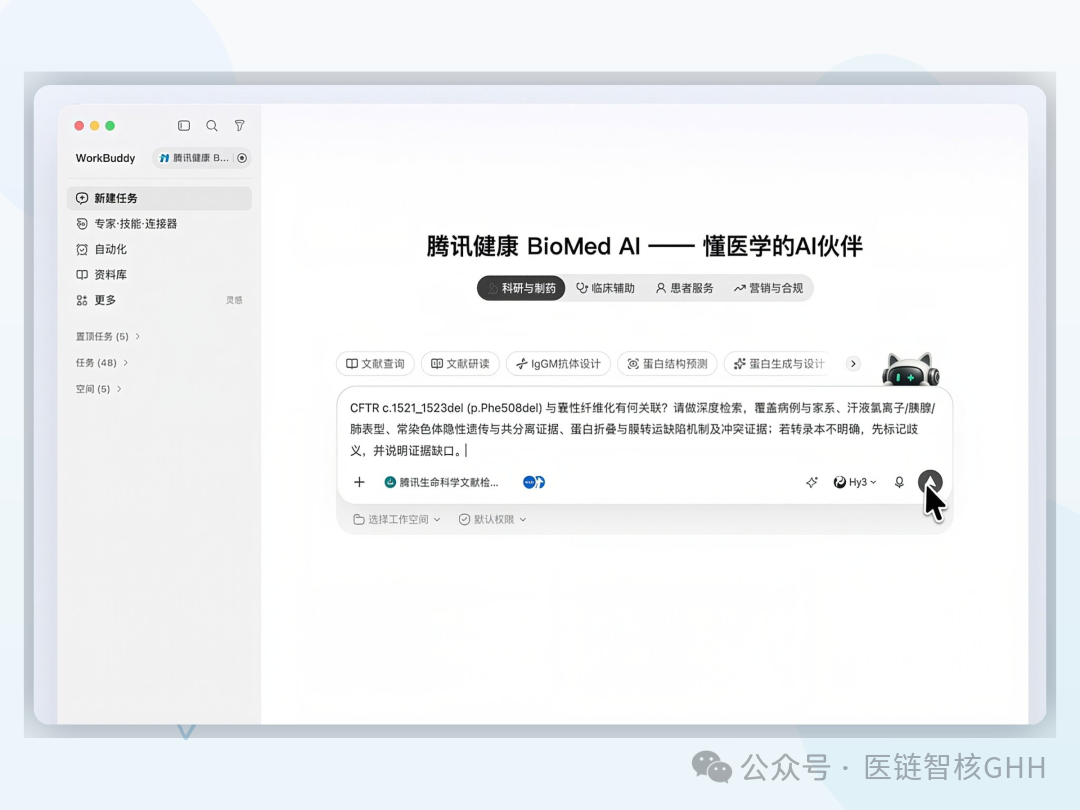1080x810 pixels.
Task: Select the 科研与制药 tab
Action: (521, 288)
